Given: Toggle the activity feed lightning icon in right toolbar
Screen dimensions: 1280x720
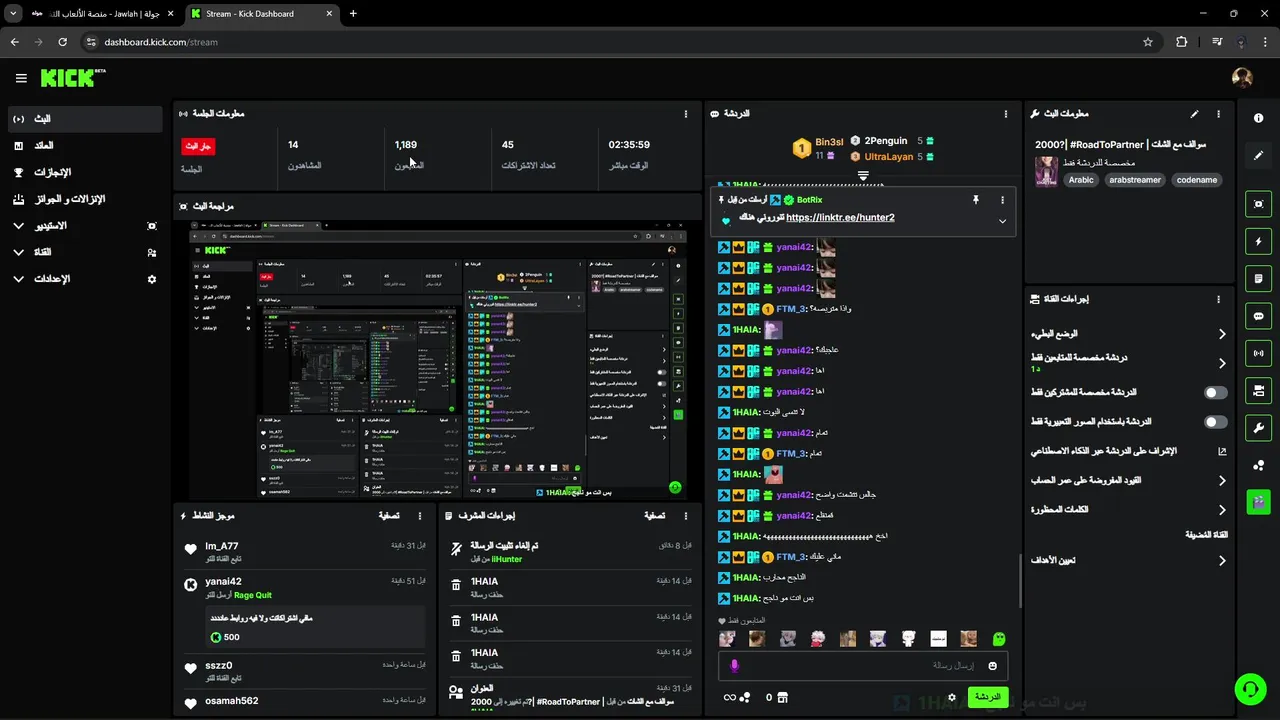Looking at the screenshot, I should point(1258,241).
